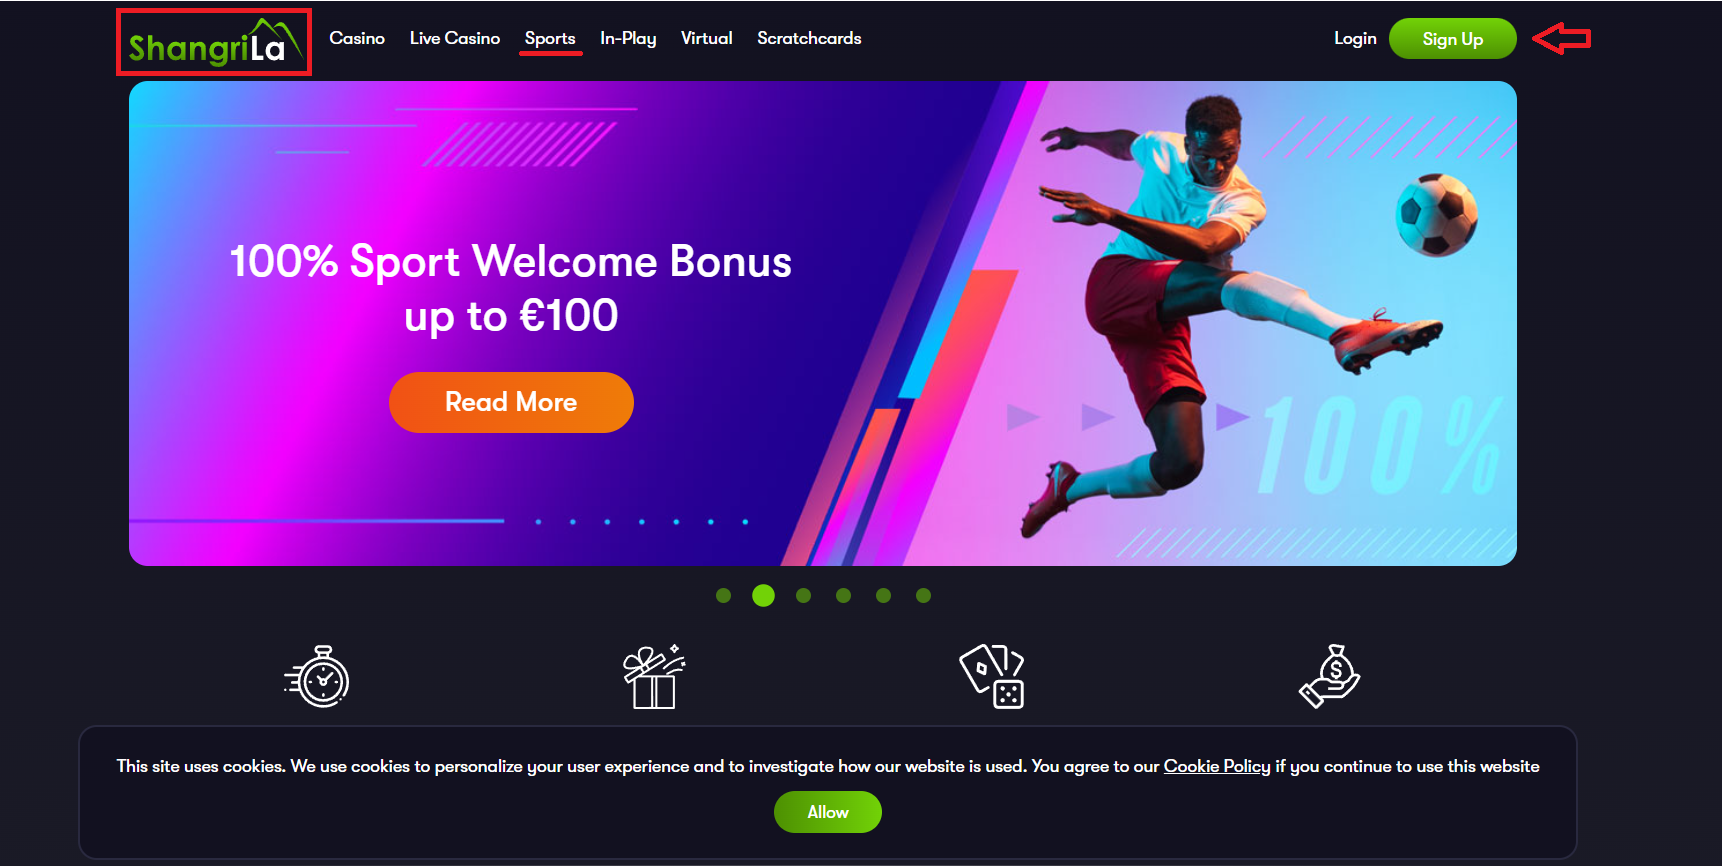The height and width of the screenshot is (866, 1725).
Task: Select the third carousel dot
Action: 804,596
